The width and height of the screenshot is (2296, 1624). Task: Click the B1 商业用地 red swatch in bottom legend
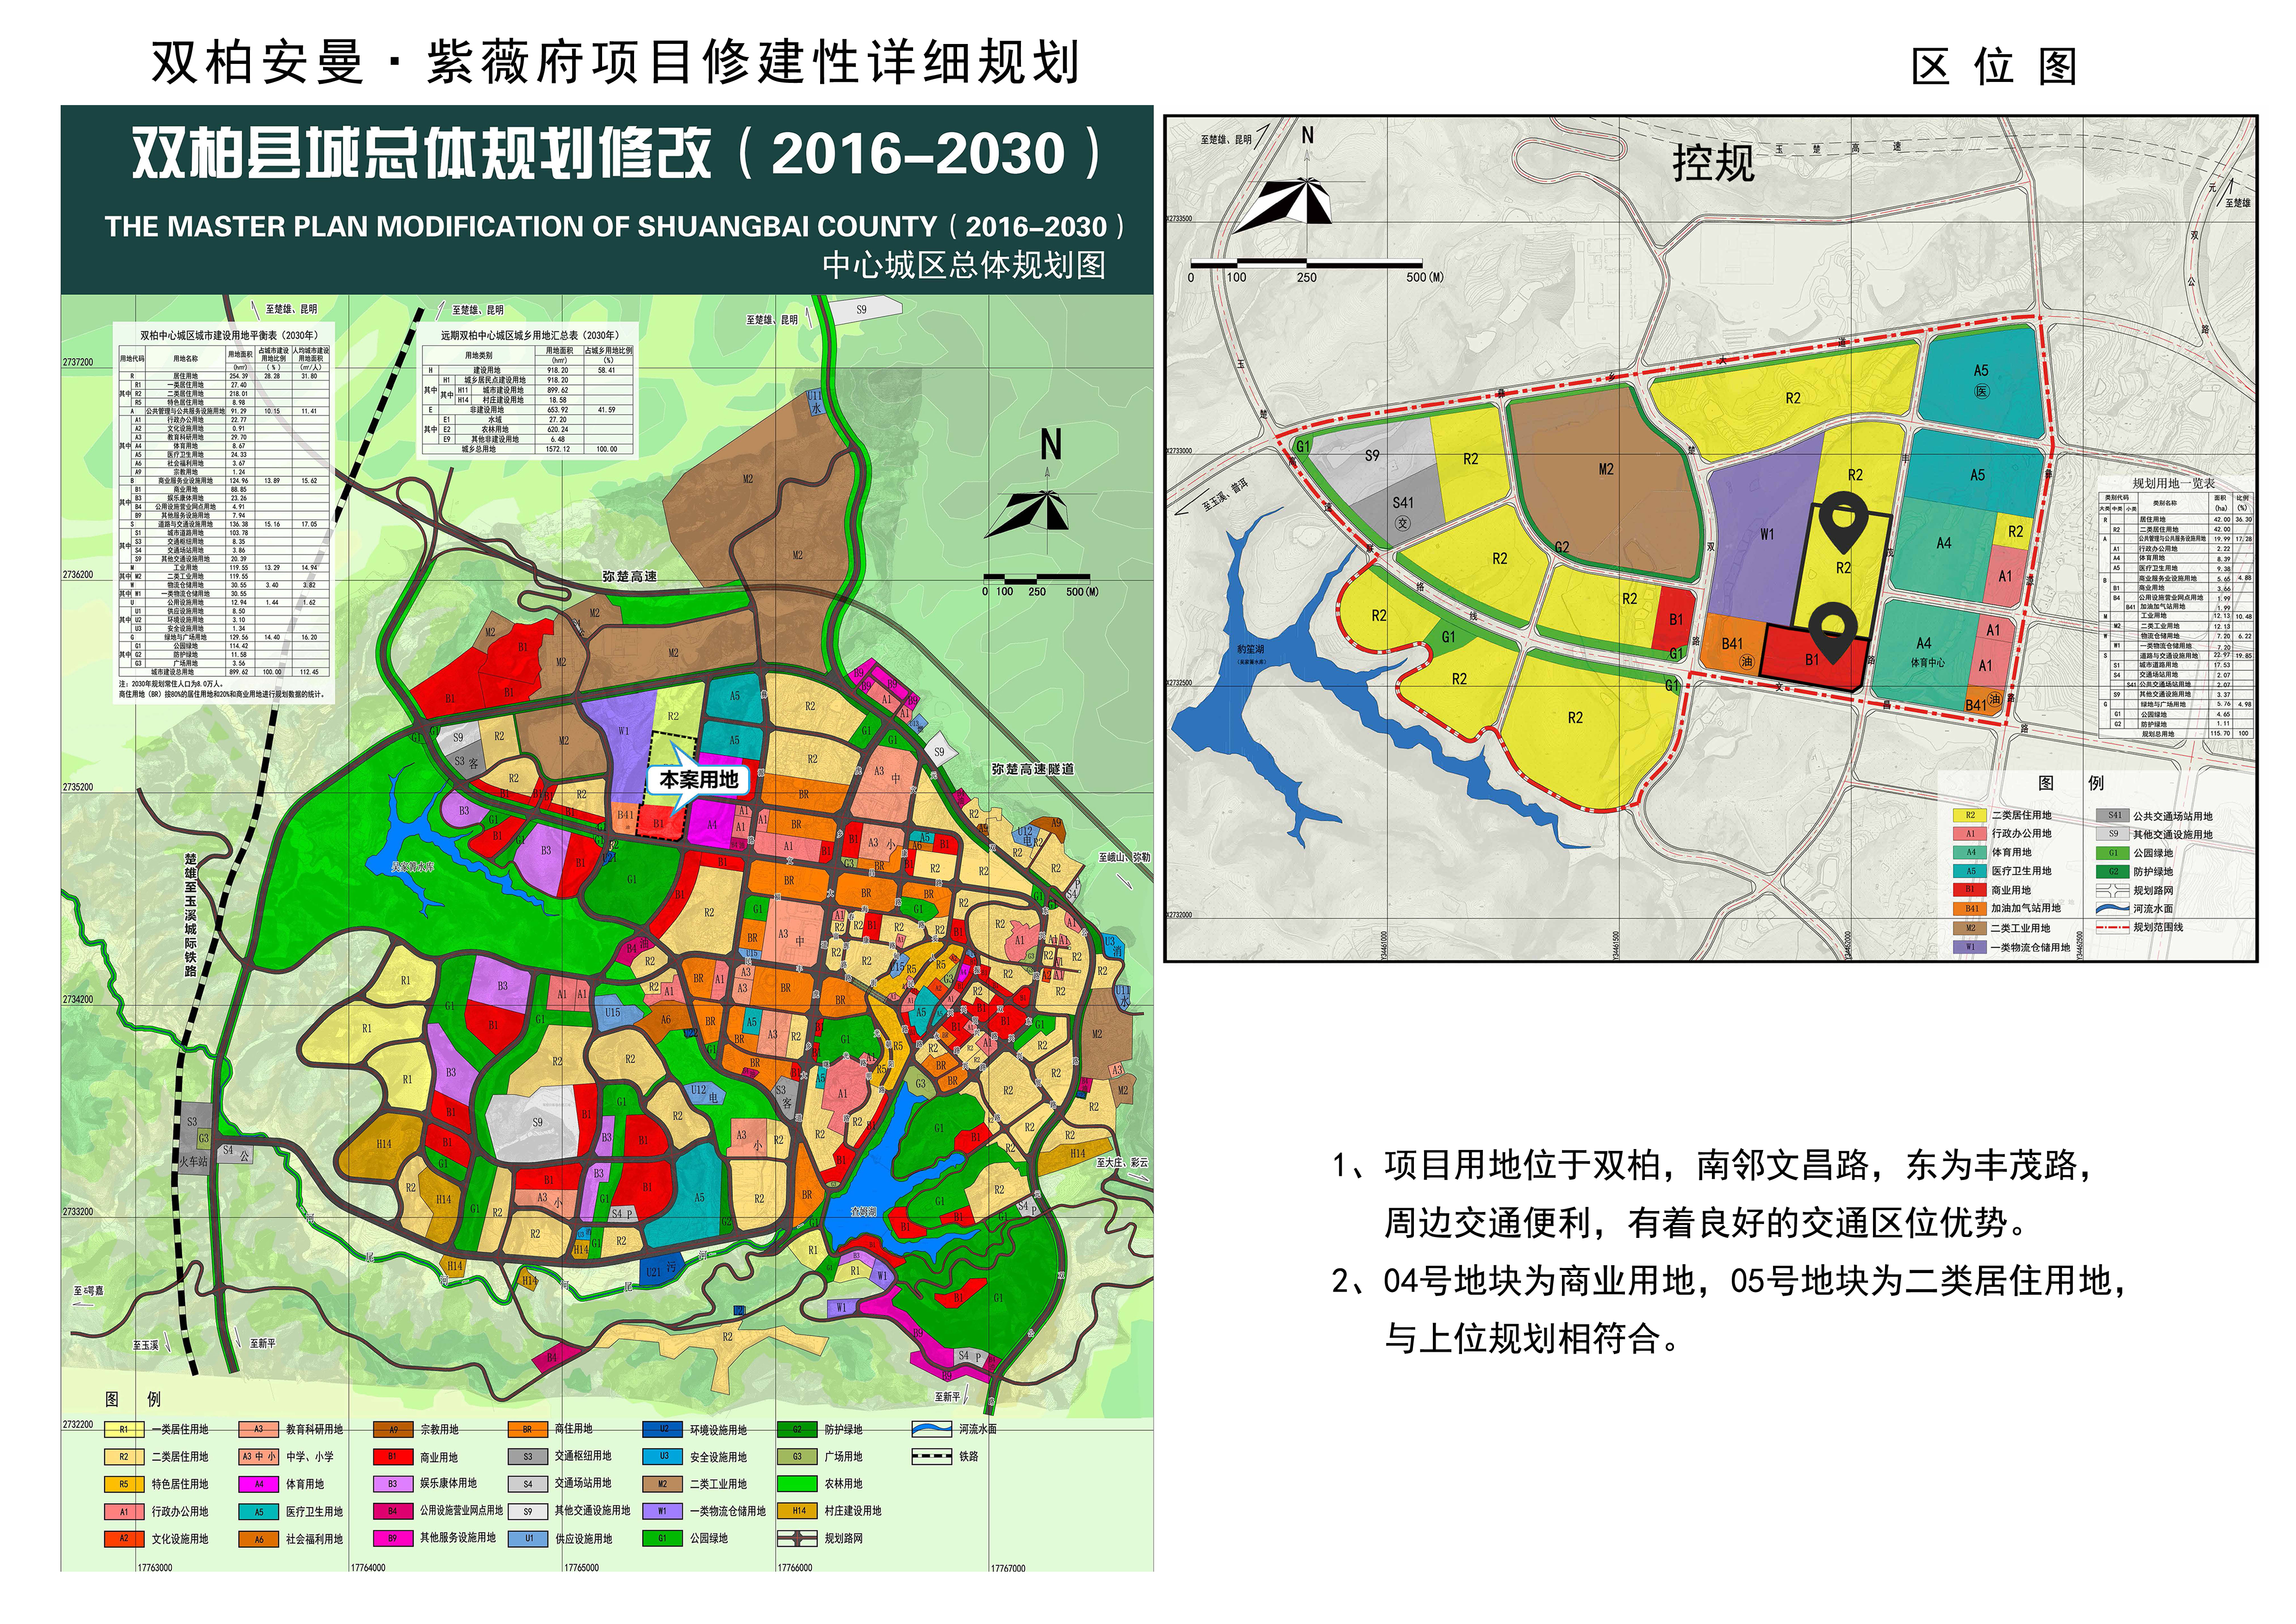393,1457
